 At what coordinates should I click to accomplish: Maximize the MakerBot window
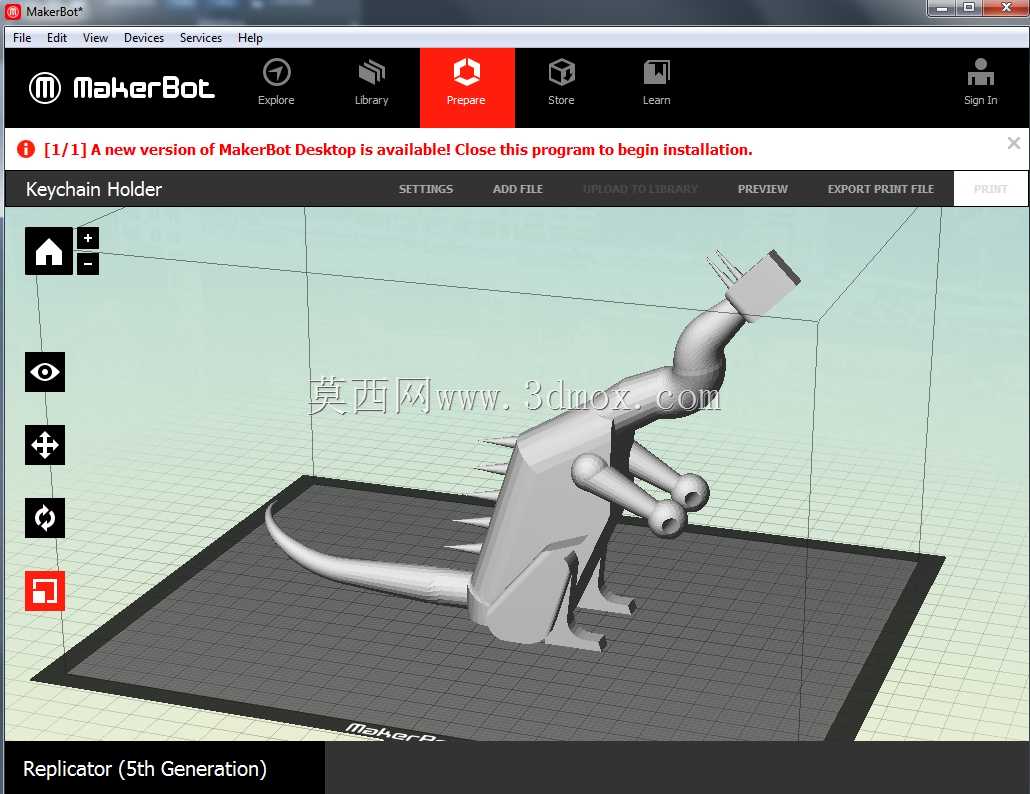point(969,9)
